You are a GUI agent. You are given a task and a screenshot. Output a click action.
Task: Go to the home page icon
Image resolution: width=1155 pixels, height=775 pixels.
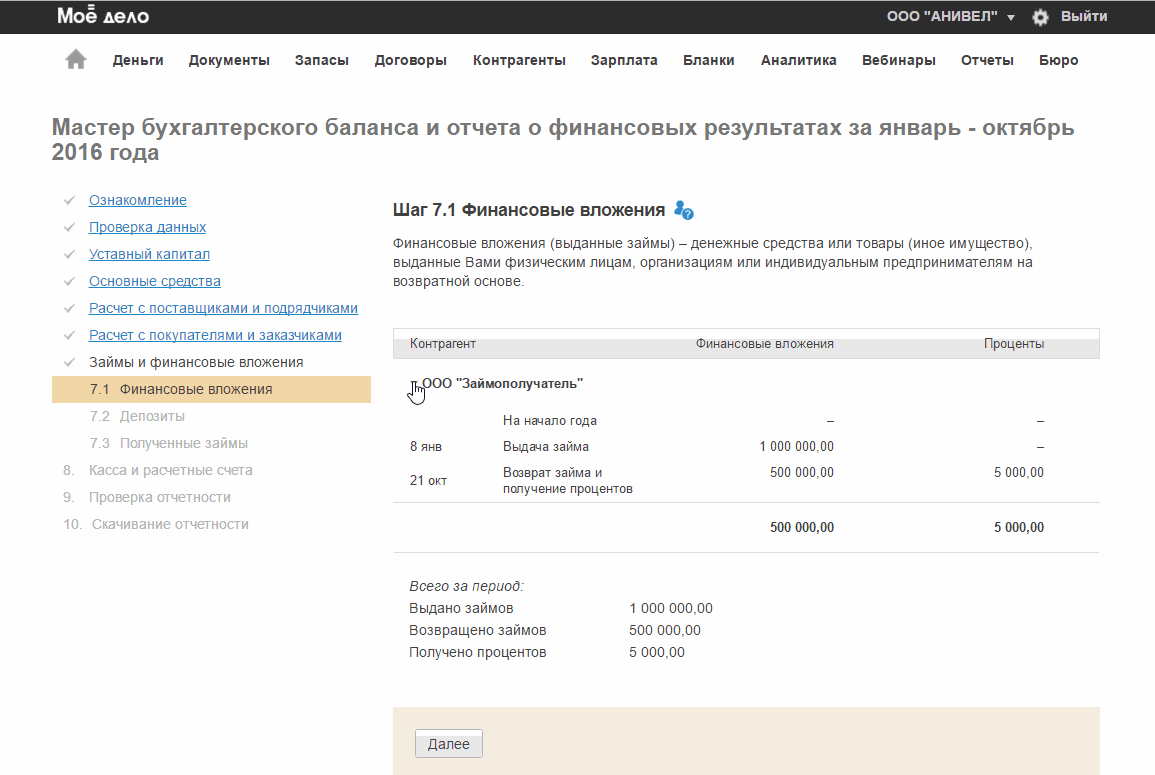(76, 59)
